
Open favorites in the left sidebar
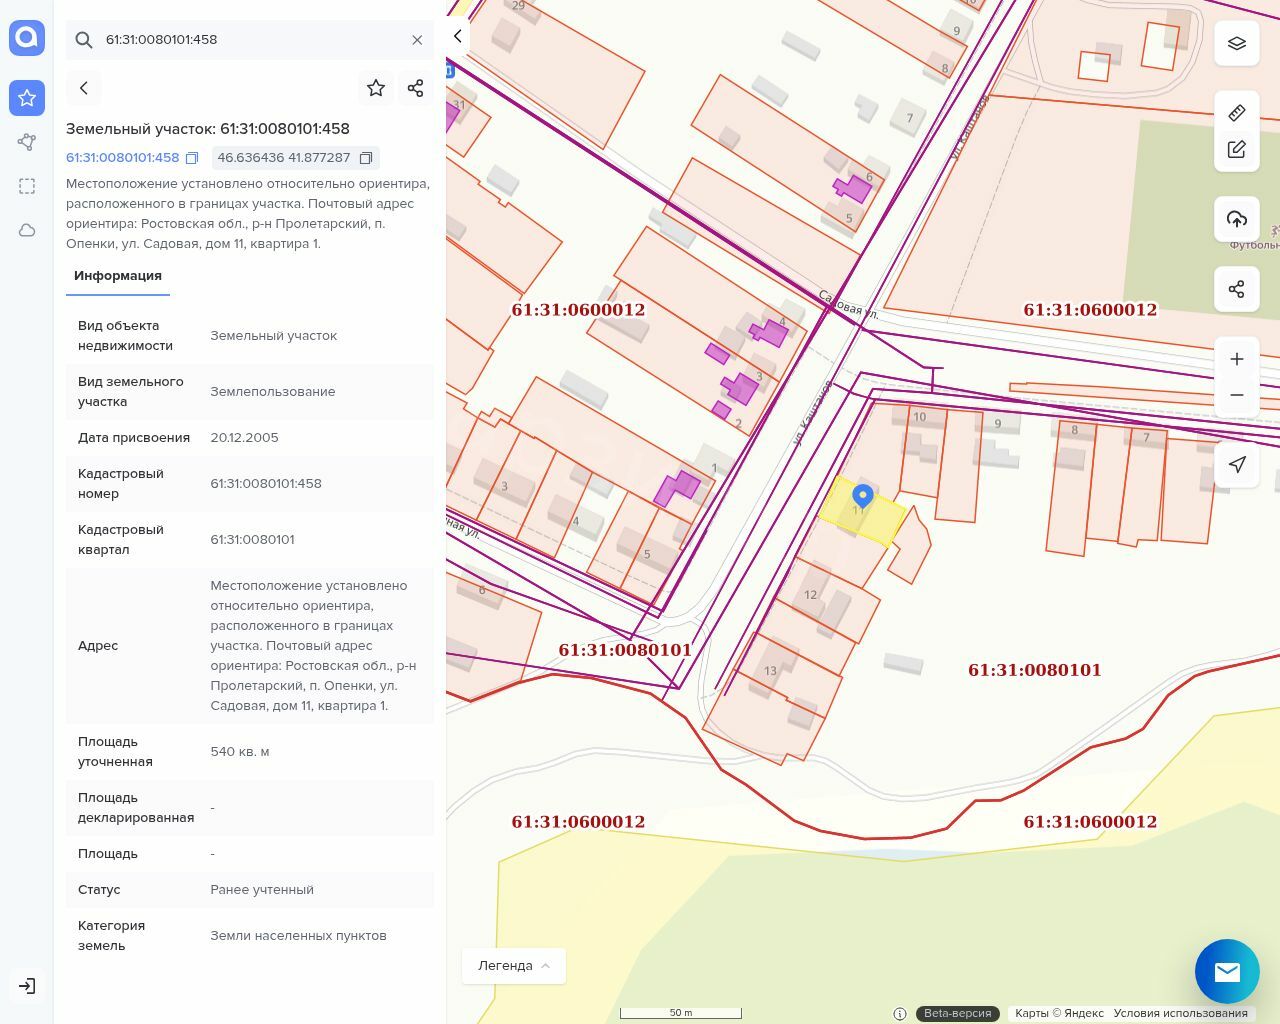click(27, 98)
